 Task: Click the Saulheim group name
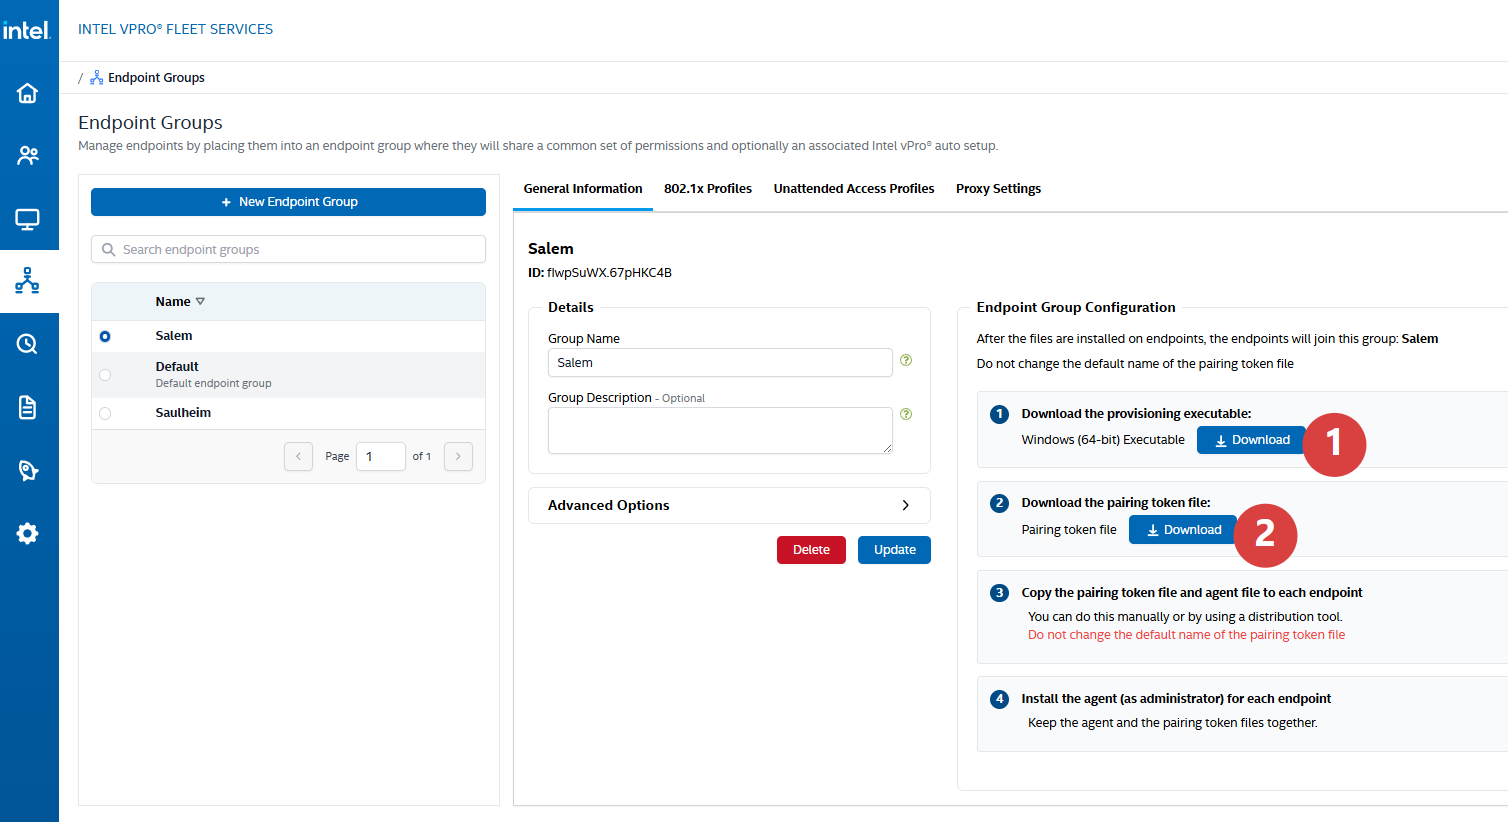(183, 412)
